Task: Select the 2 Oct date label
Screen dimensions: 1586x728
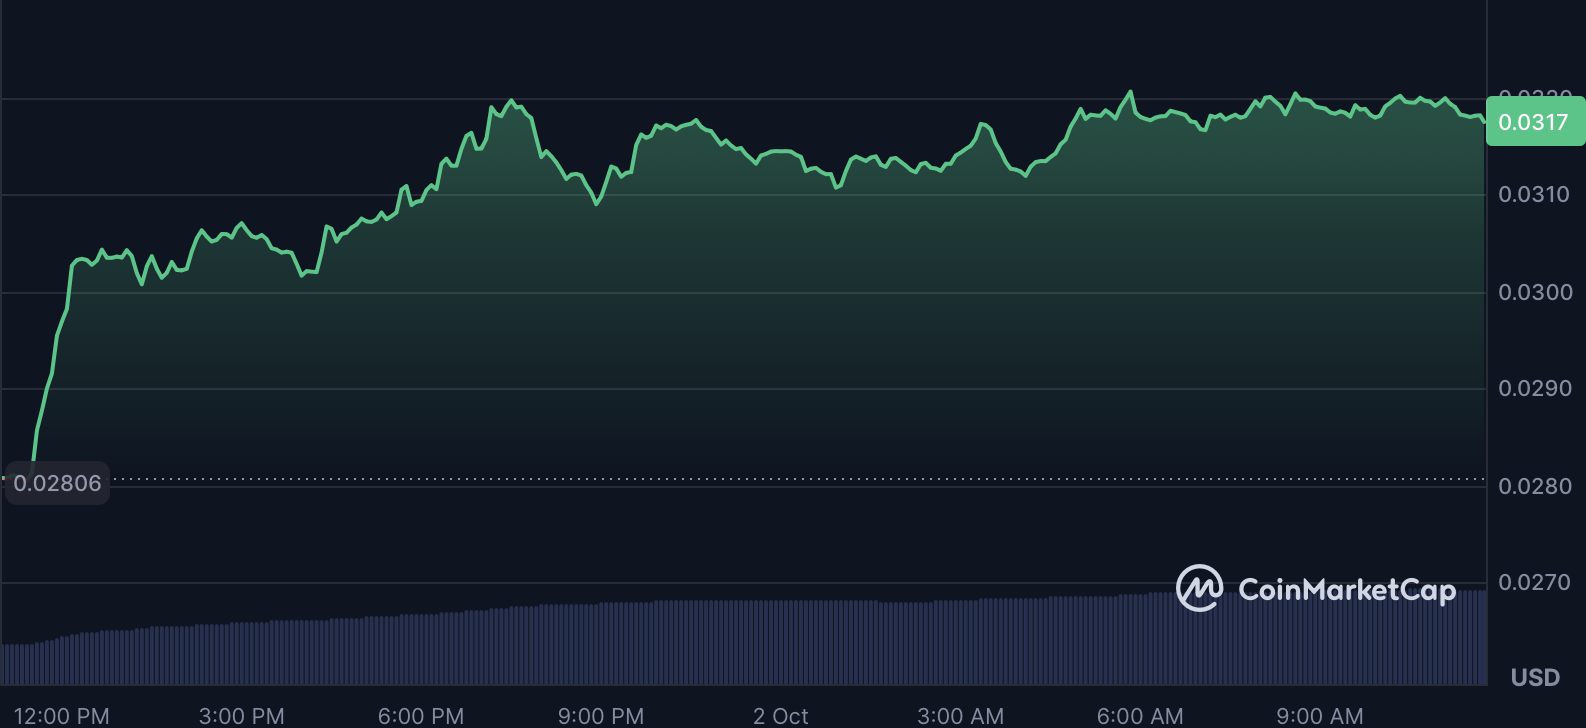Action: (x=780, y=716)
